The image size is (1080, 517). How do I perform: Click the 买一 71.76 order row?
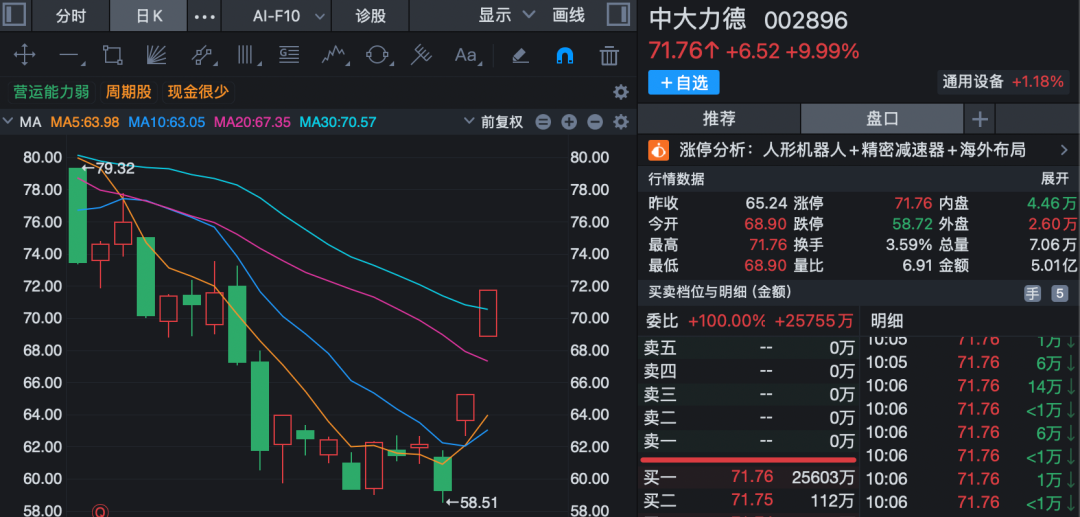click(x=749, y=476)
